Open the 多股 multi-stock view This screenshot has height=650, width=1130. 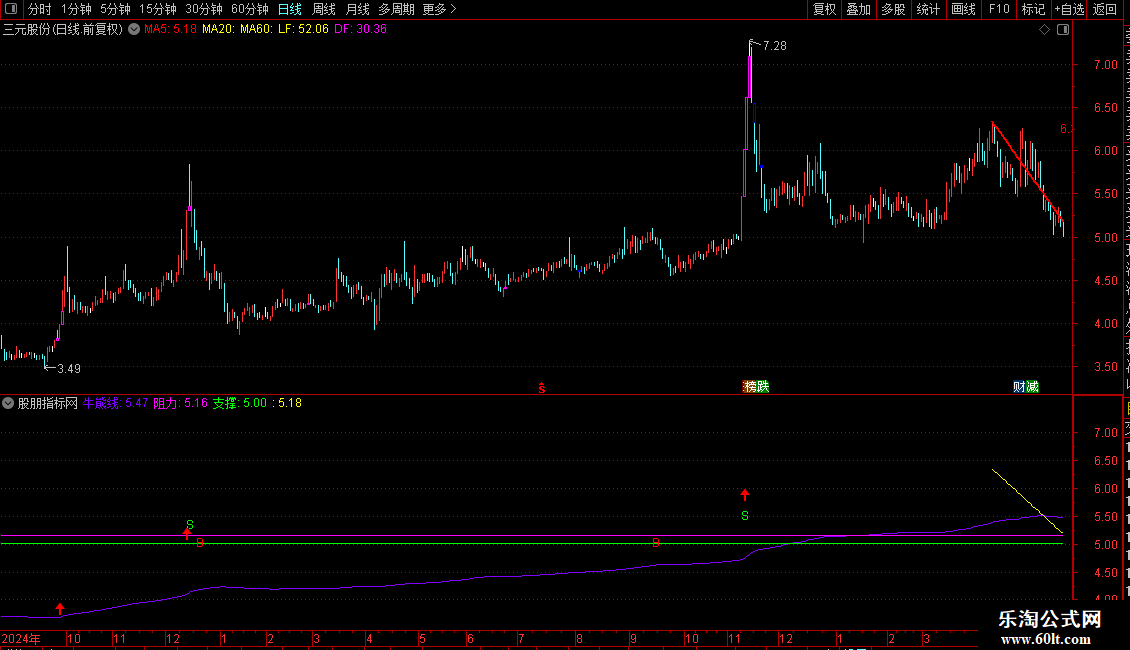(893, 9)
